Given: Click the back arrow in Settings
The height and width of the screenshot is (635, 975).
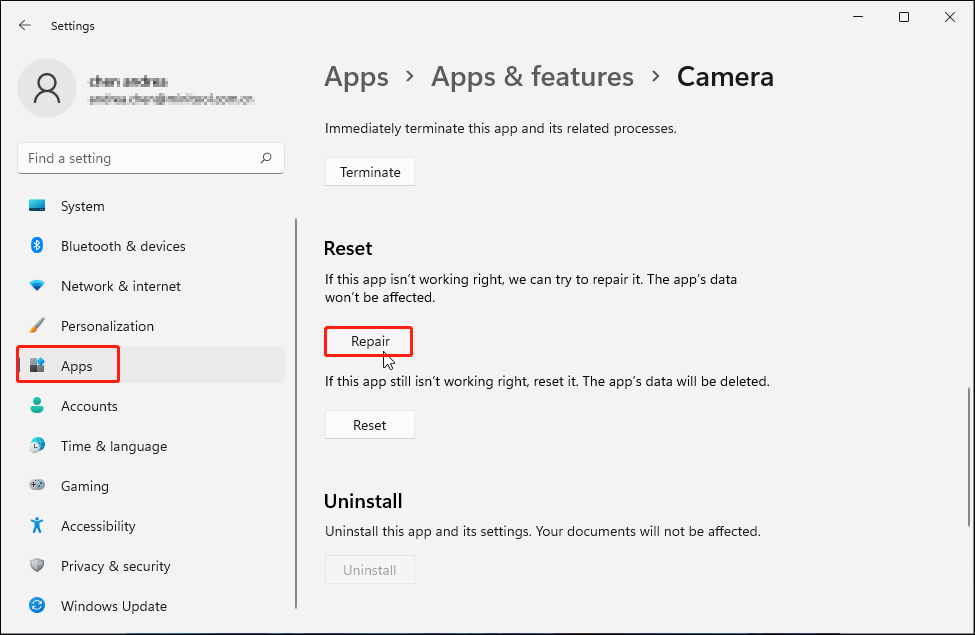Looking at the screenshot, I should point(25,25).
